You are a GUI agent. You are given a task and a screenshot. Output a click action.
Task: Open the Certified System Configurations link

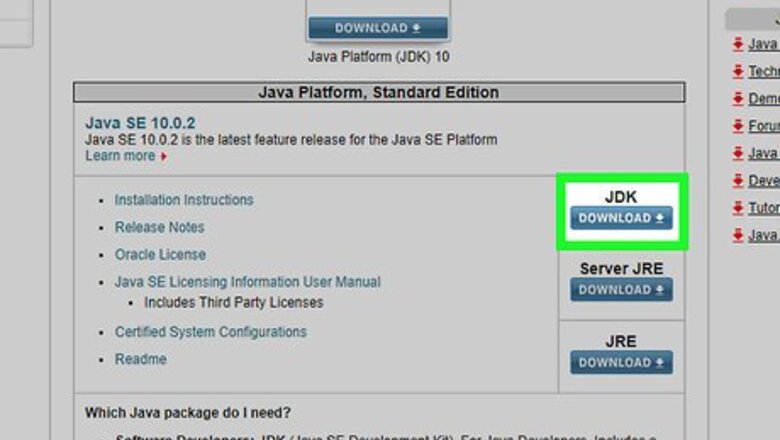pos(211,332)
